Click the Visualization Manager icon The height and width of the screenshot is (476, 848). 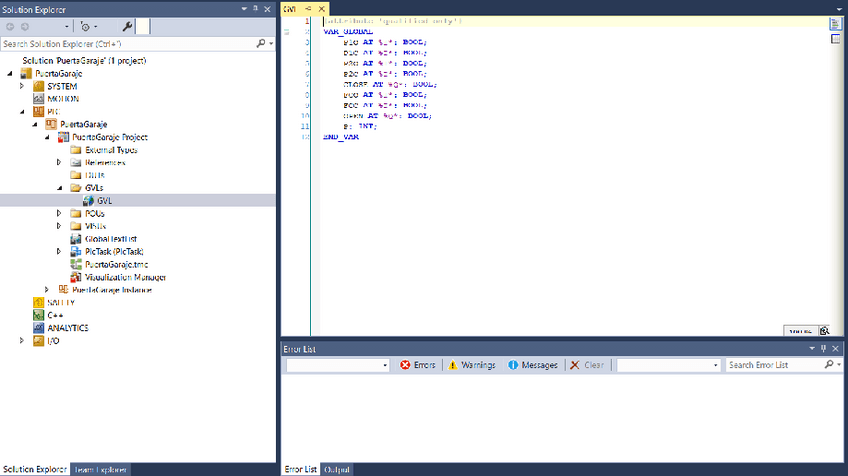tap(75, 277)
